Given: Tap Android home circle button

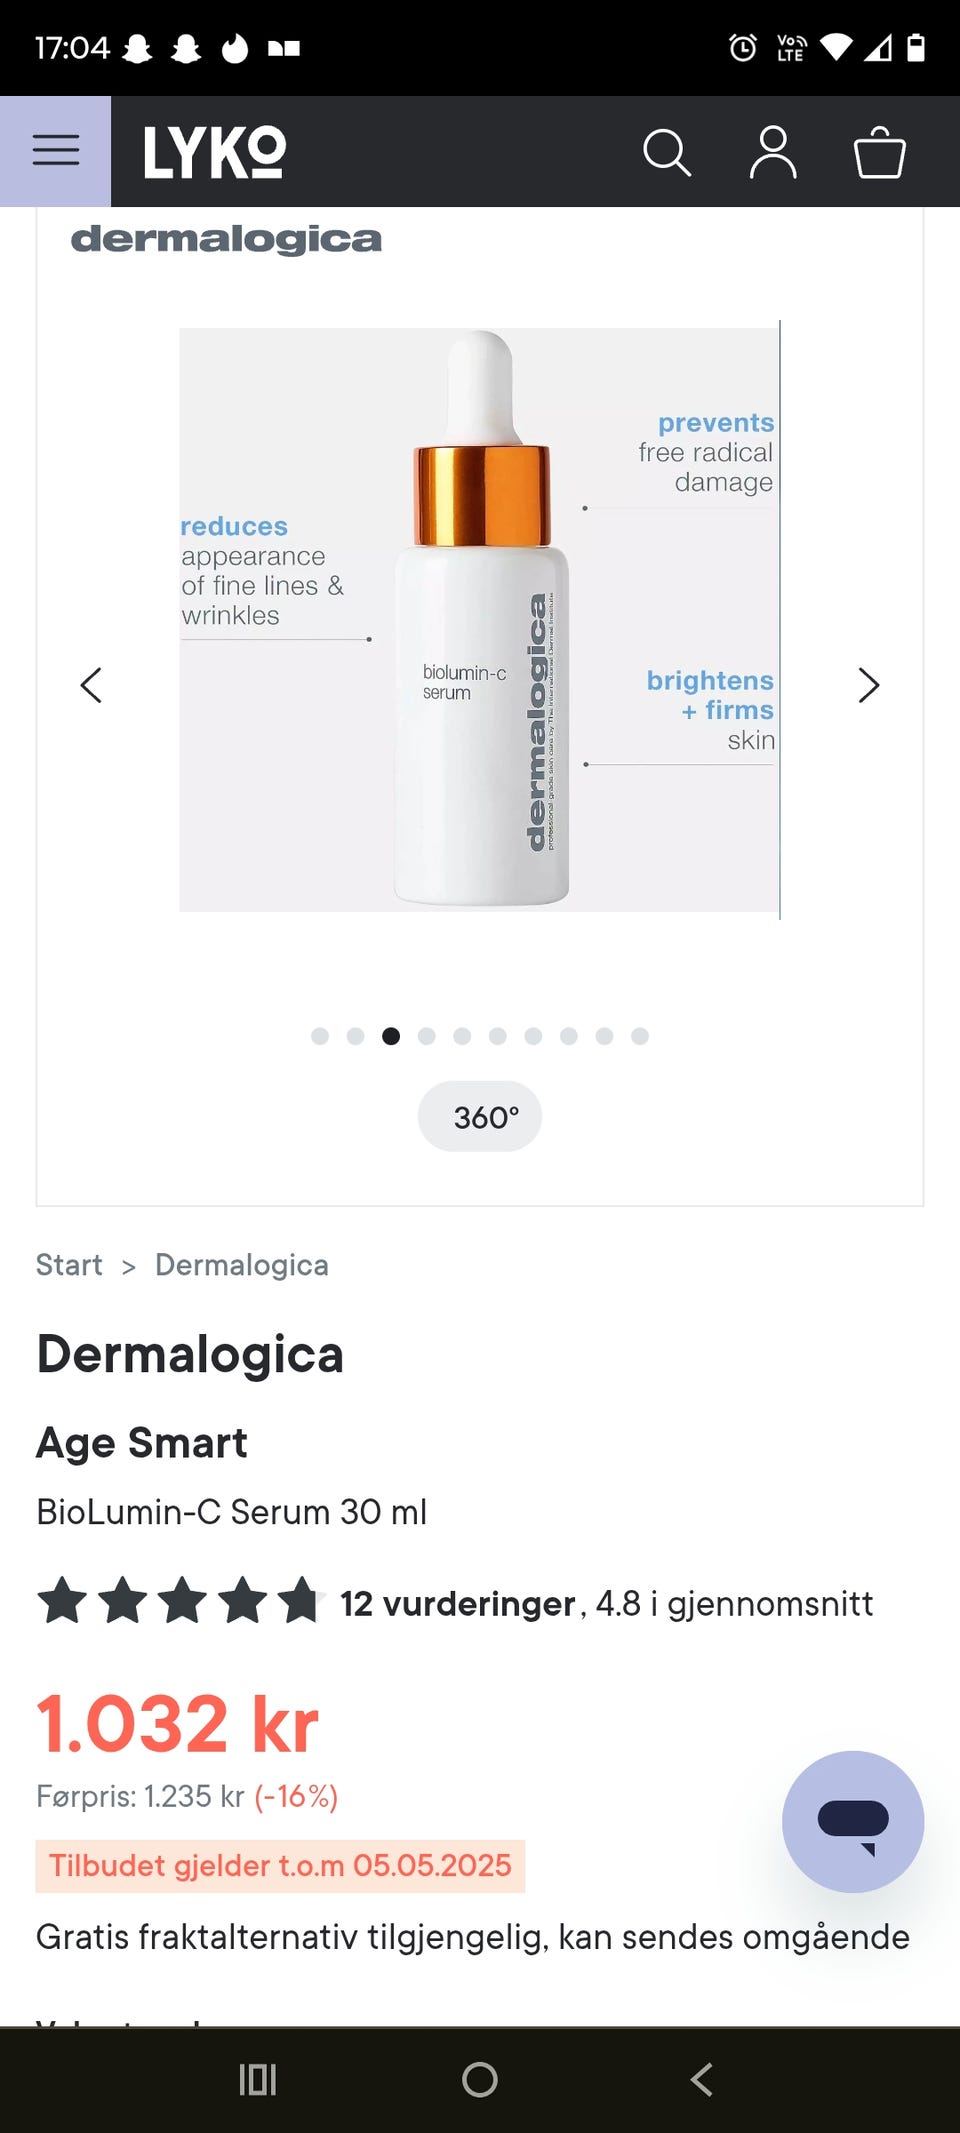Looking at the screenshot, I should pos(480,2080).
